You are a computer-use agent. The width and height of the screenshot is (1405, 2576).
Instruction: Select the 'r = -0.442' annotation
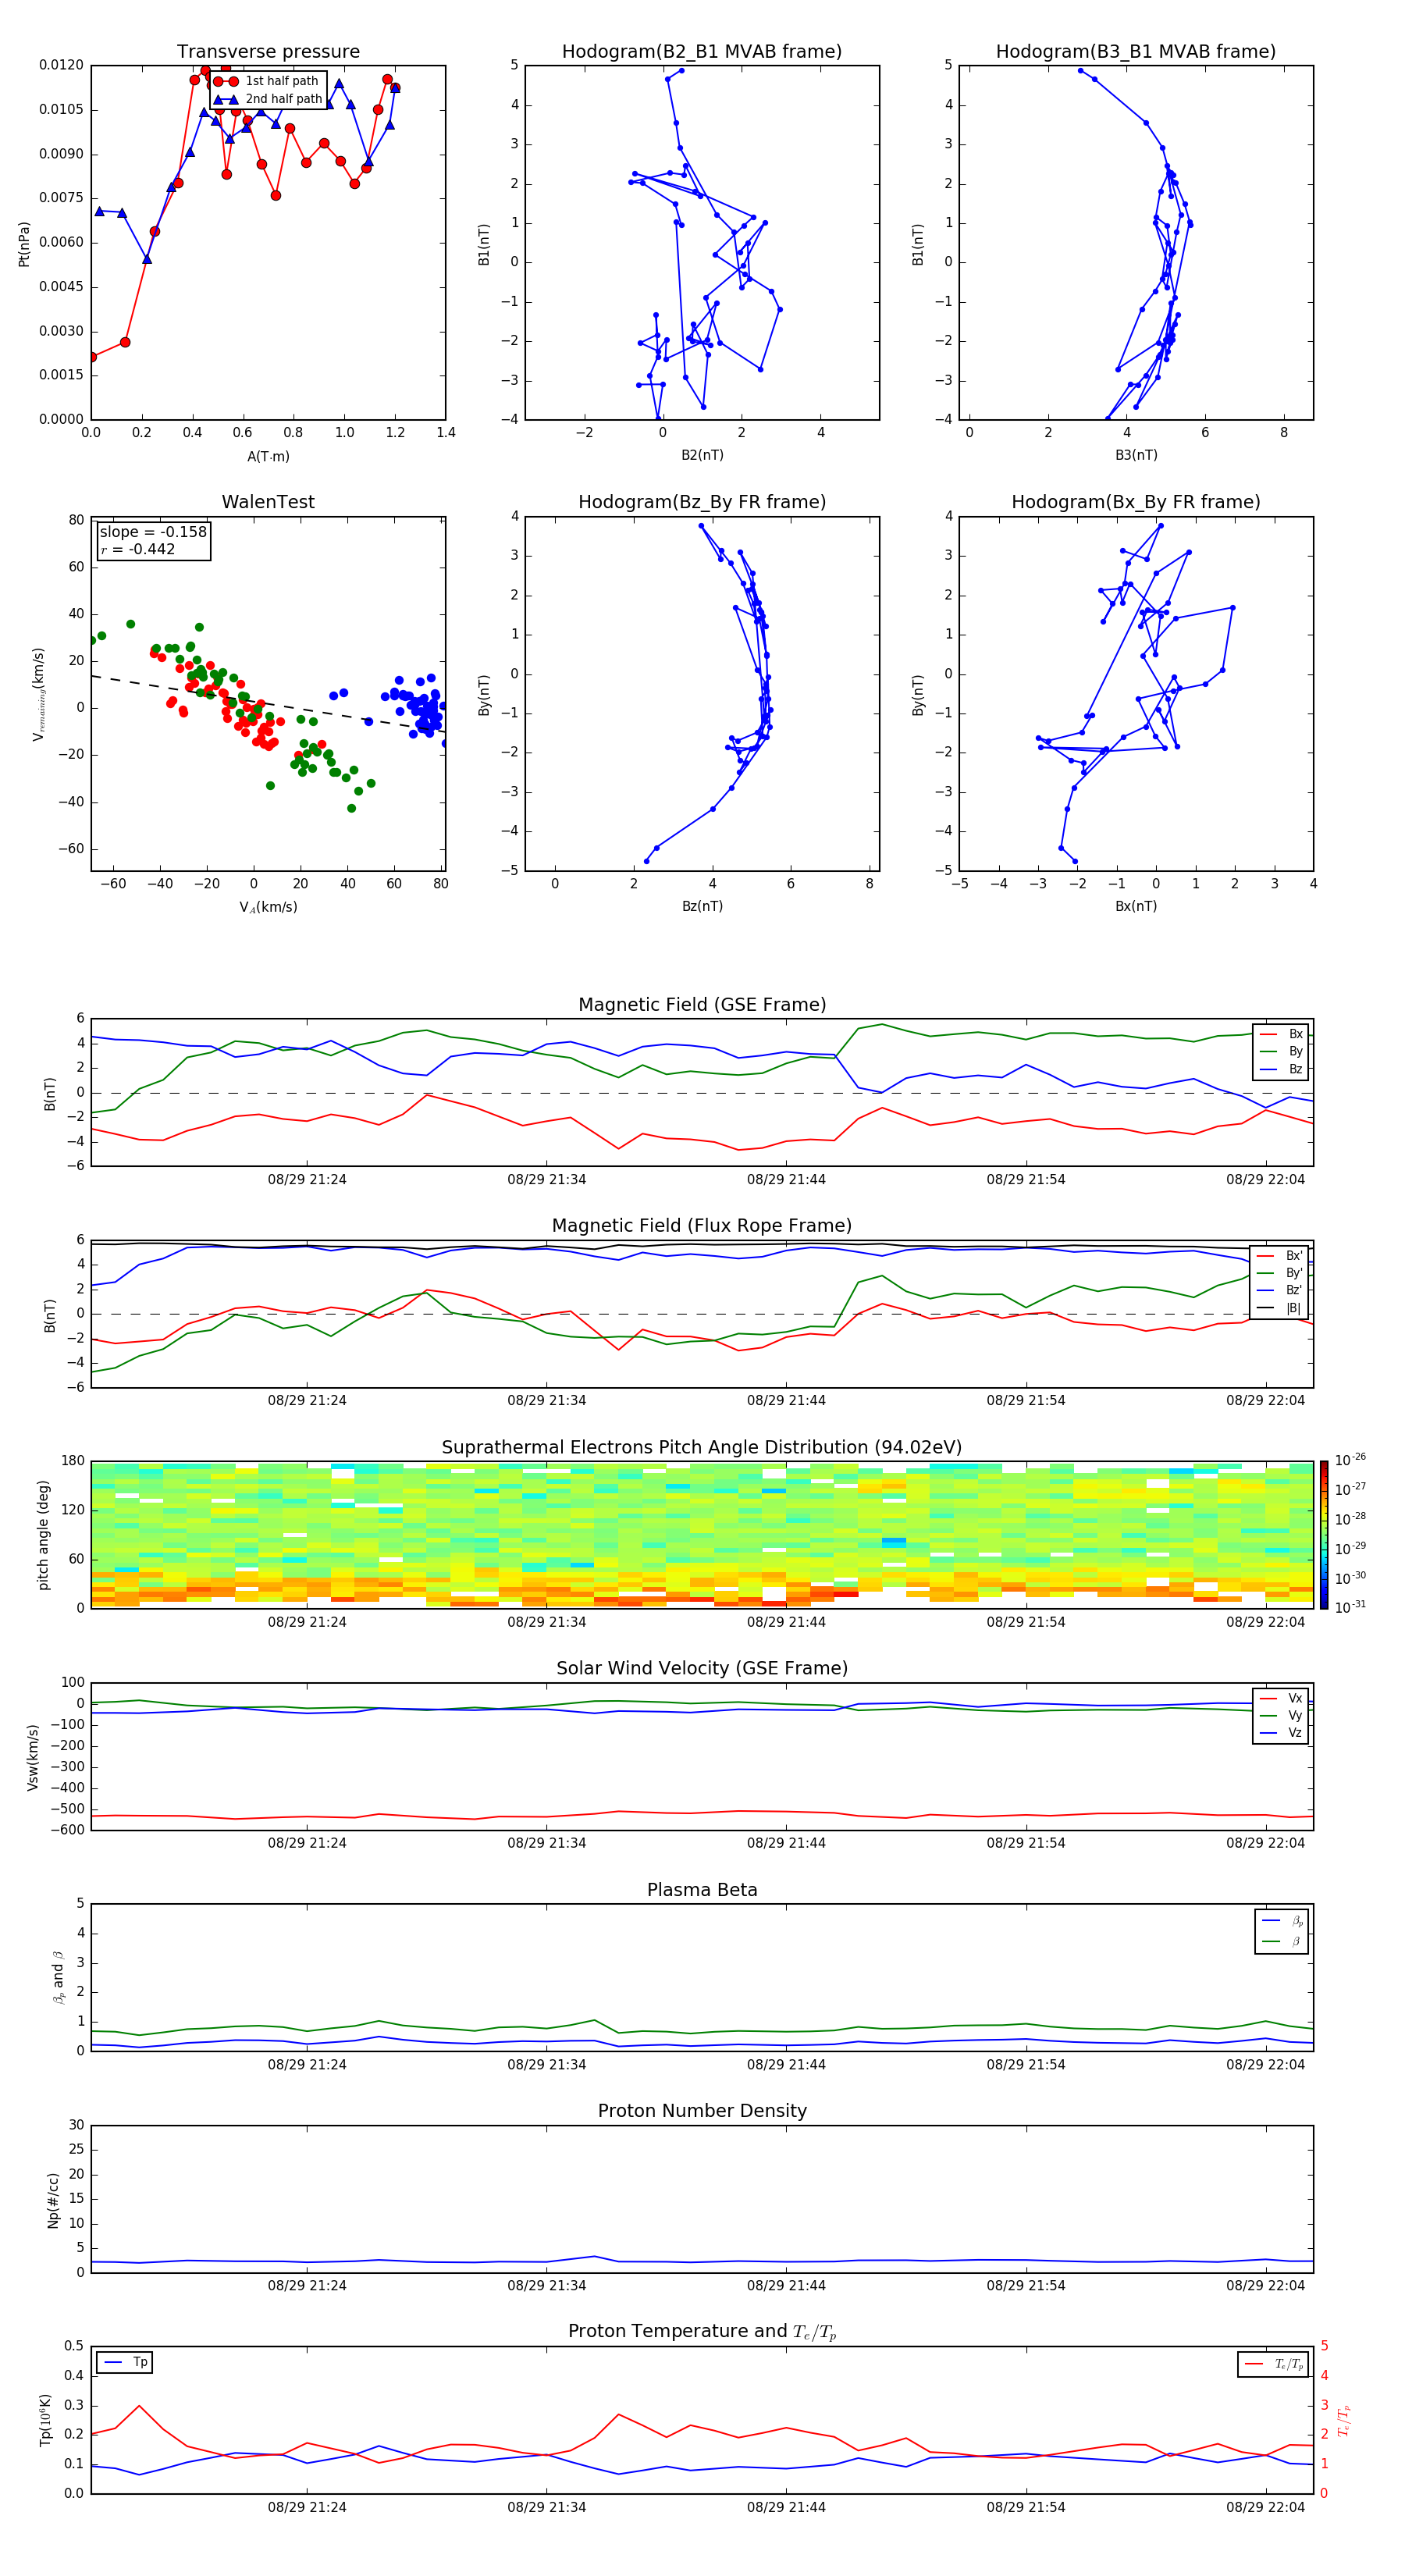(x=138, y=549)
